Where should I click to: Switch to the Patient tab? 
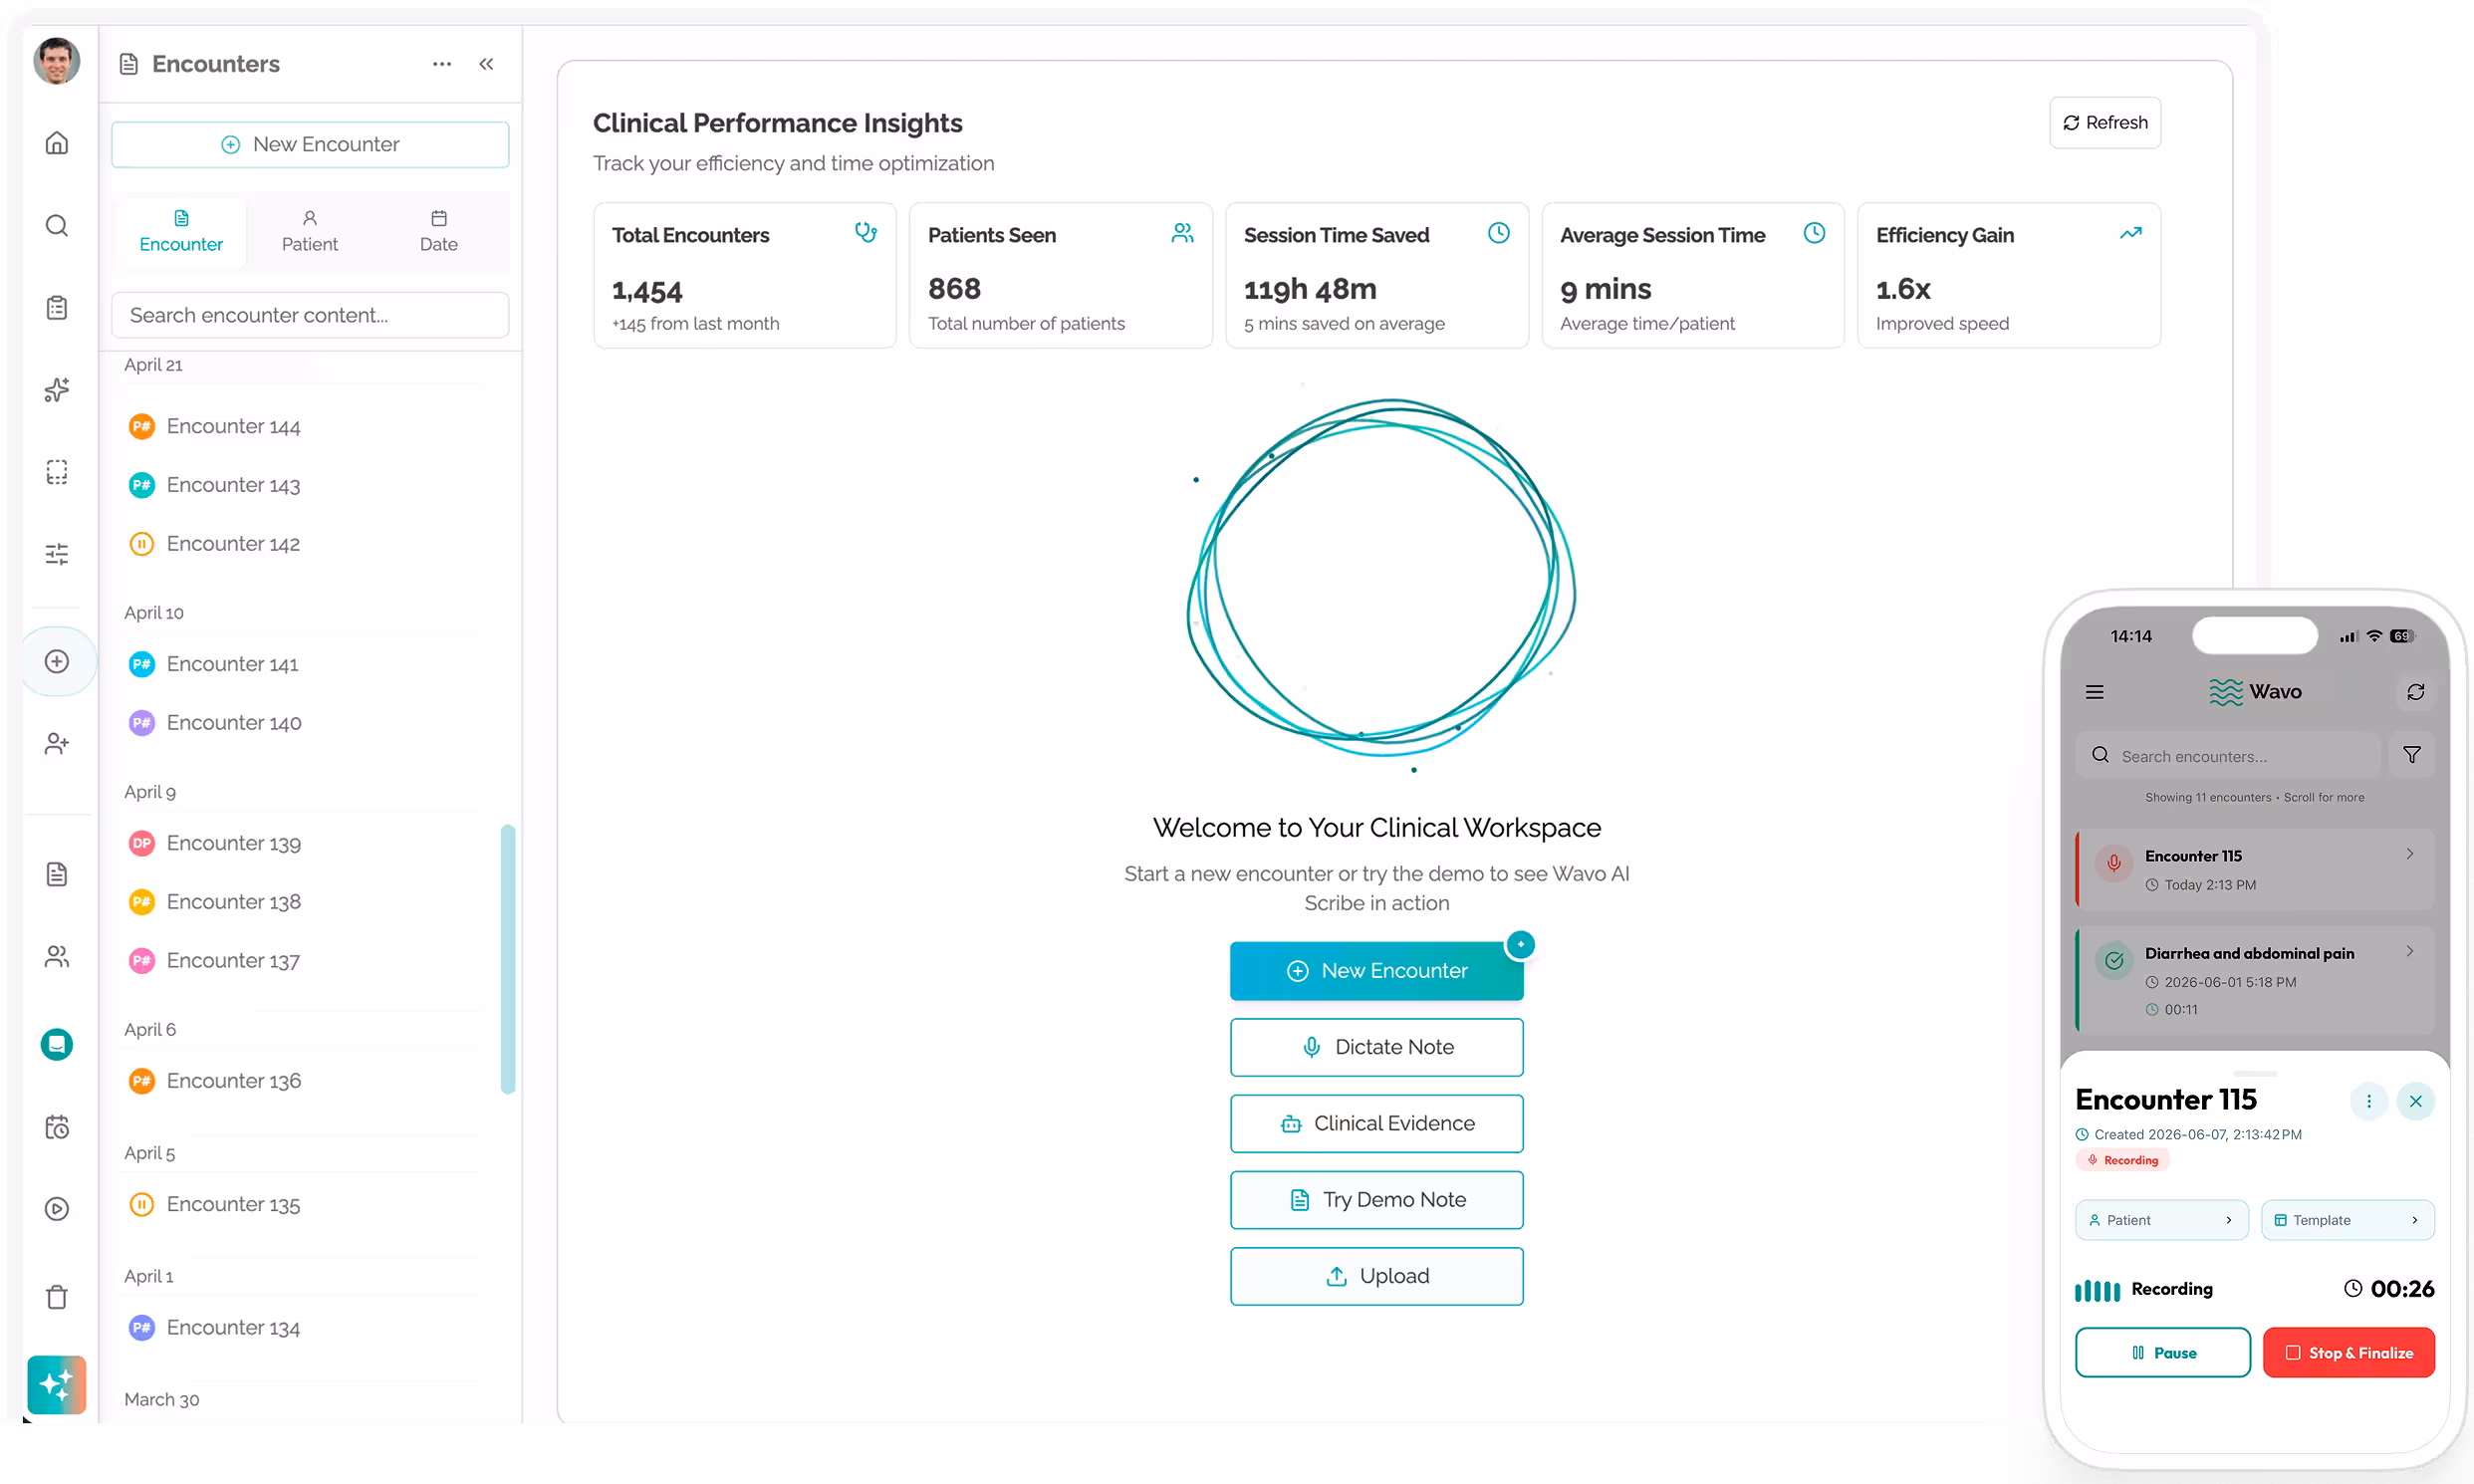click(x=310, y=233)
